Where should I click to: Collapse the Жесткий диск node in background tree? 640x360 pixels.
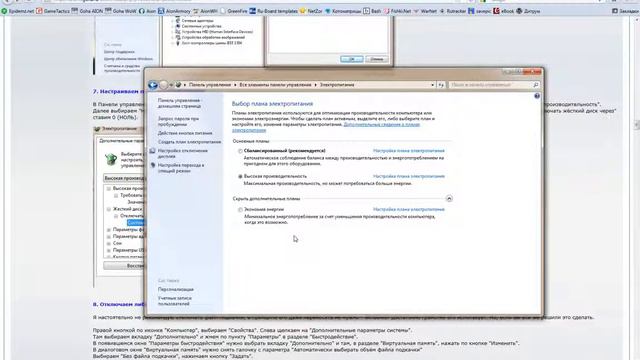109,209
